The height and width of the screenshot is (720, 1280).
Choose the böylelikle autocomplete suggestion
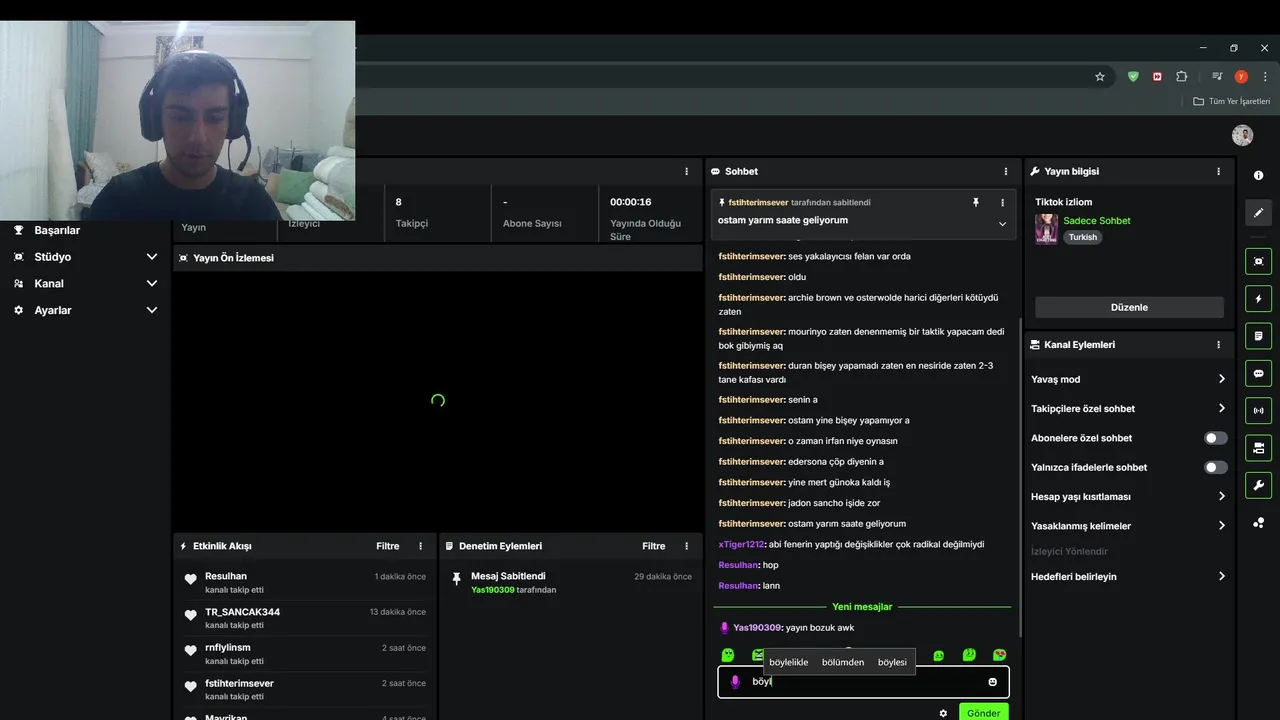click(x=789, y=662)
